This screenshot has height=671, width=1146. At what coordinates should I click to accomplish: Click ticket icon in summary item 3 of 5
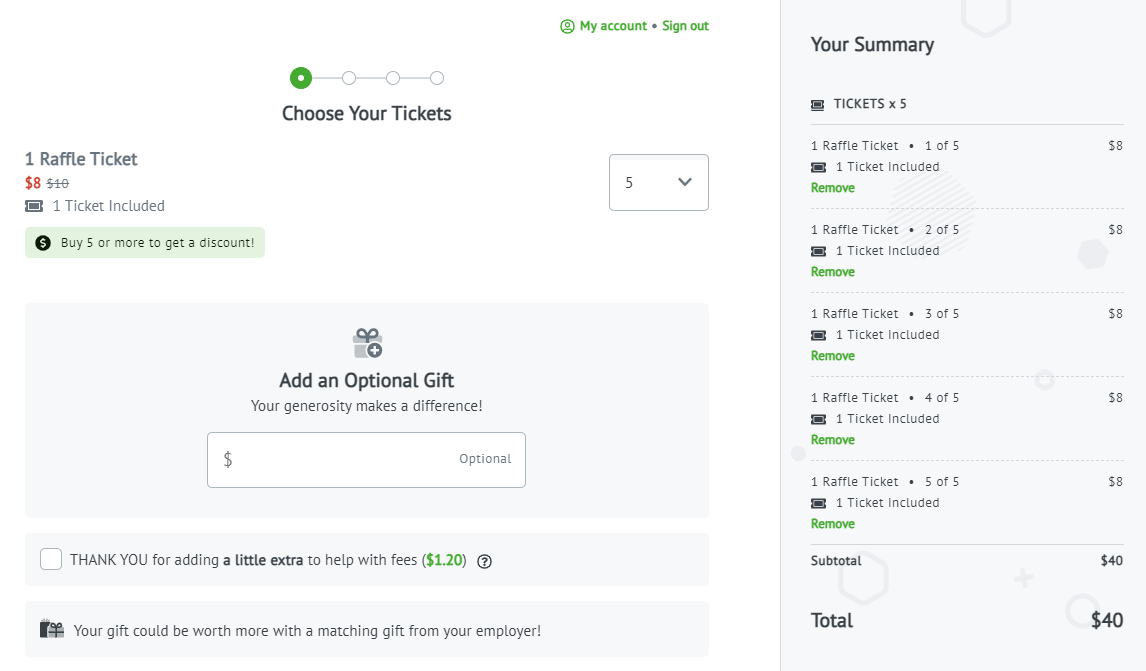pyautogui.click(x=819, y=335)
